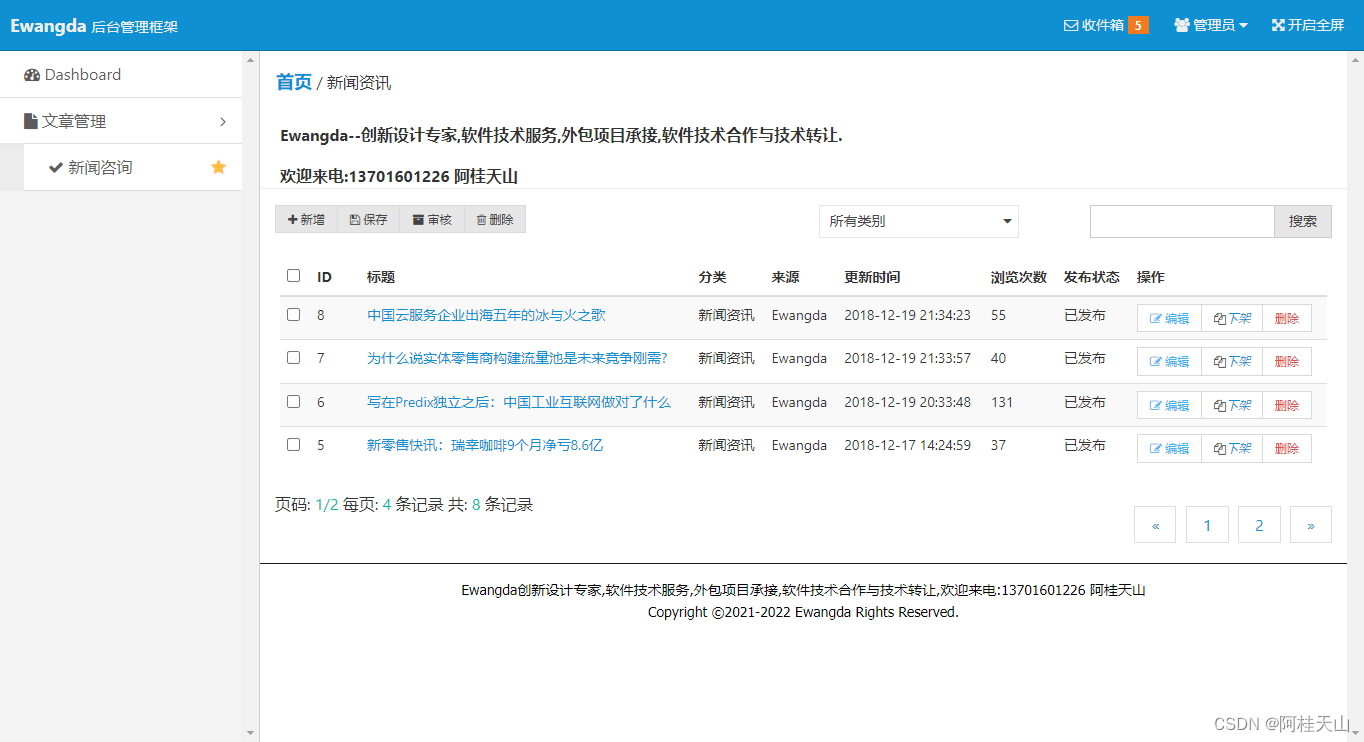Click 开启全屏 in the top bar
1364x742 pixels.
1308,25
